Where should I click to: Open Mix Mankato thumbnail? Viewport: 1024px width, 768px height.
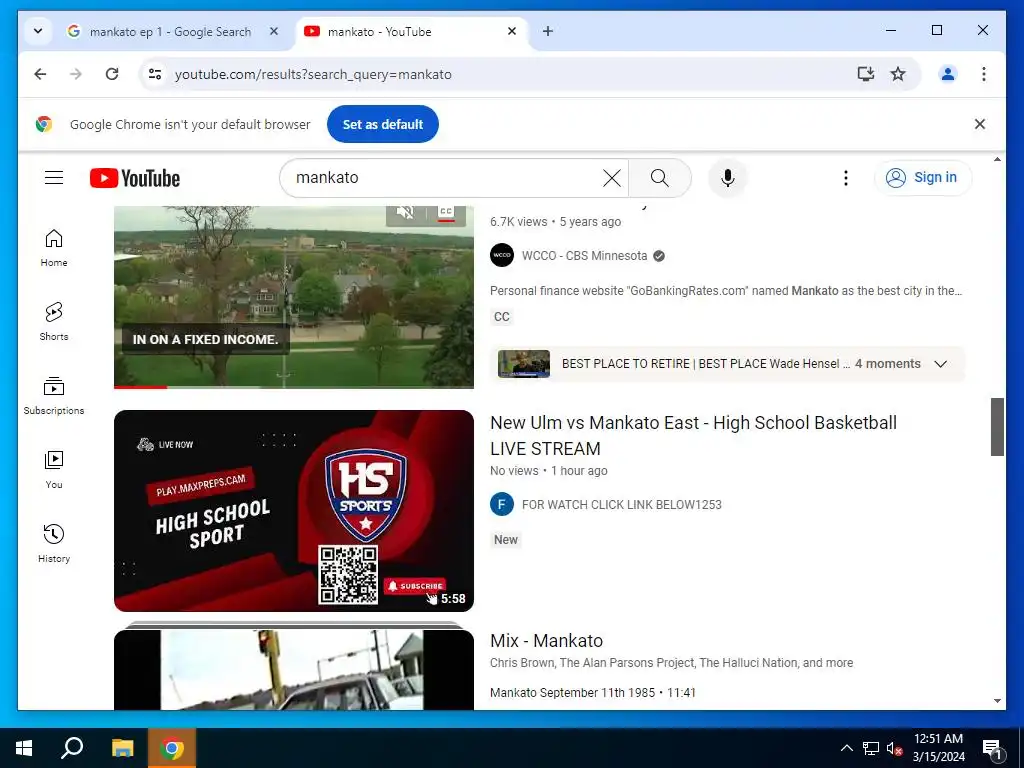pos(294,669)
